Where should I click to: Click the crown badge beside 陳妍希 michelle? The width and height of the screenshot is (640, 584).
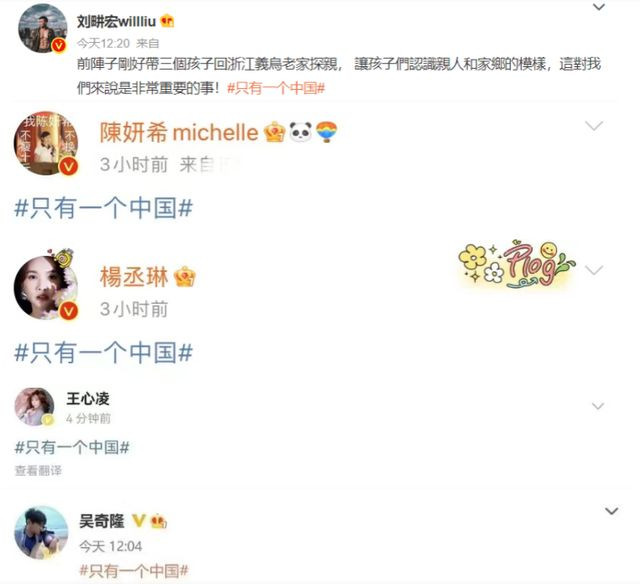click(274, 132)
